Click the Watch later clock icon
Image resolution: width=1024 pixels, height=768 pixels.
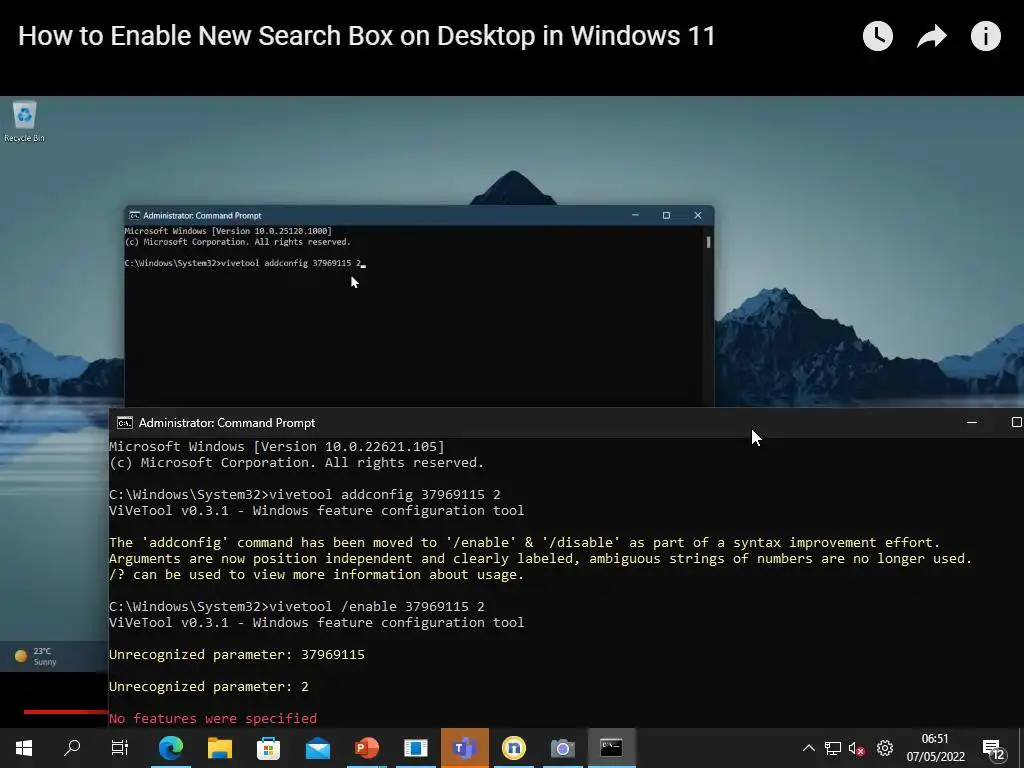click(x=878, y=36)
